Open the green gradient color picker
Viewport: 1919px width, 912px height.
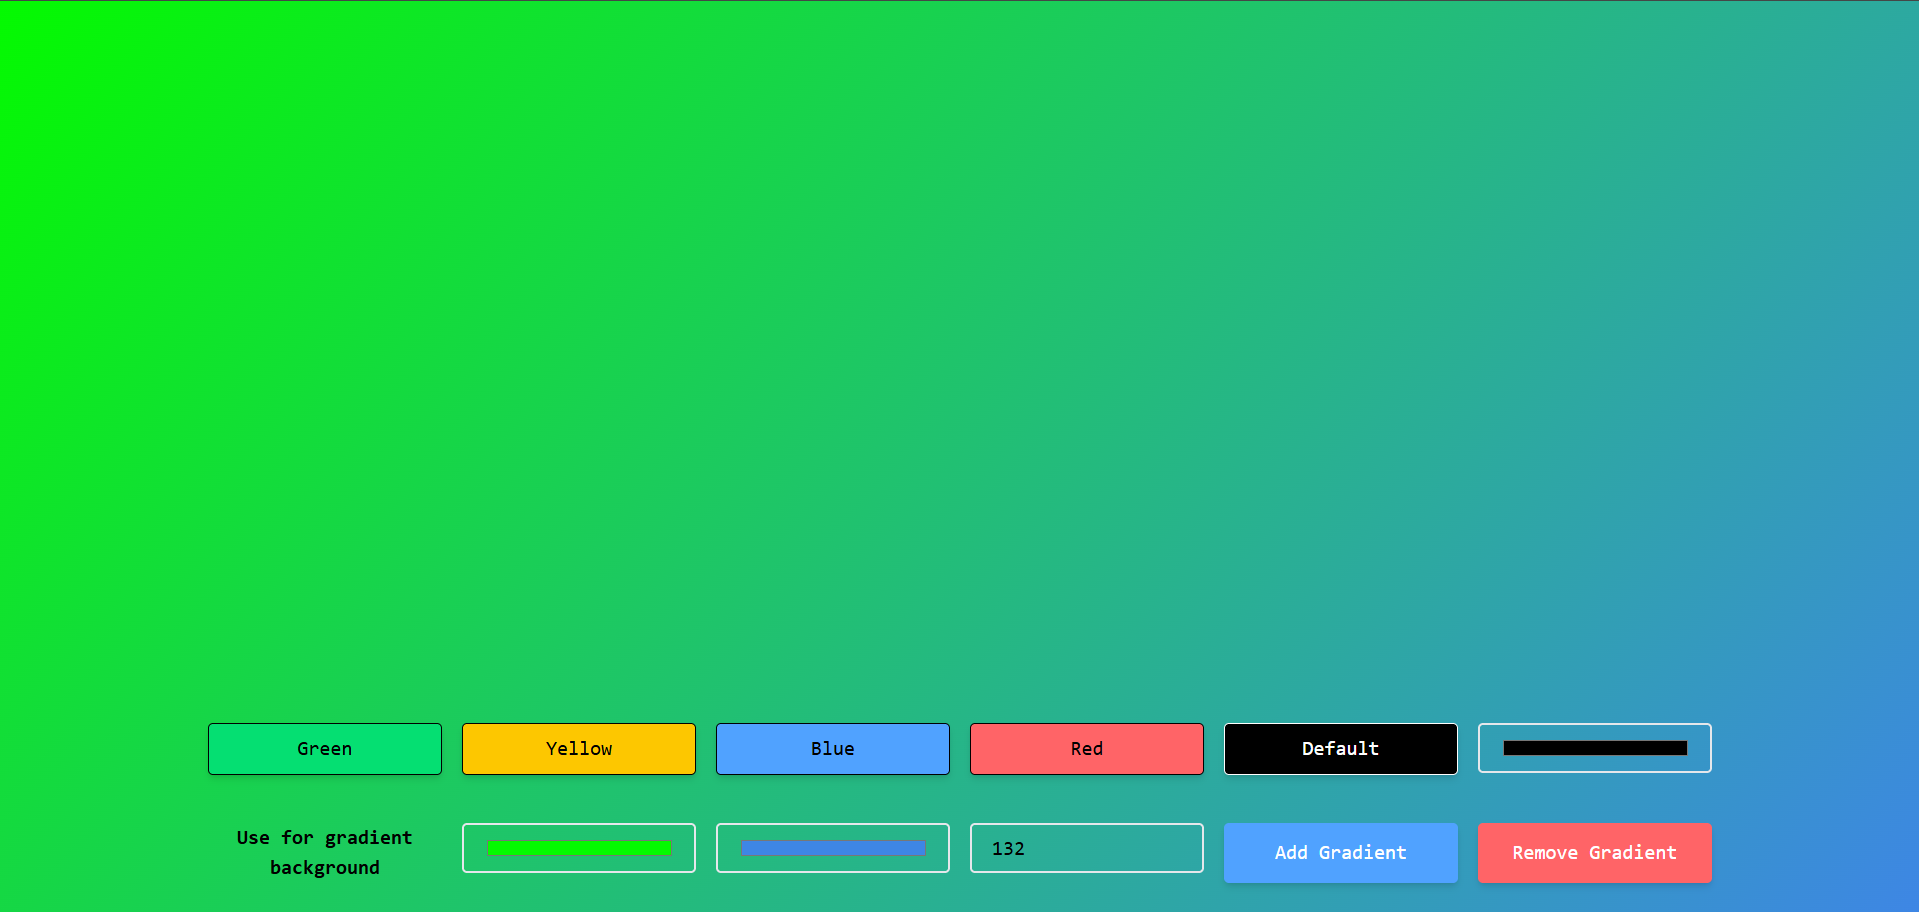point(578,848)
